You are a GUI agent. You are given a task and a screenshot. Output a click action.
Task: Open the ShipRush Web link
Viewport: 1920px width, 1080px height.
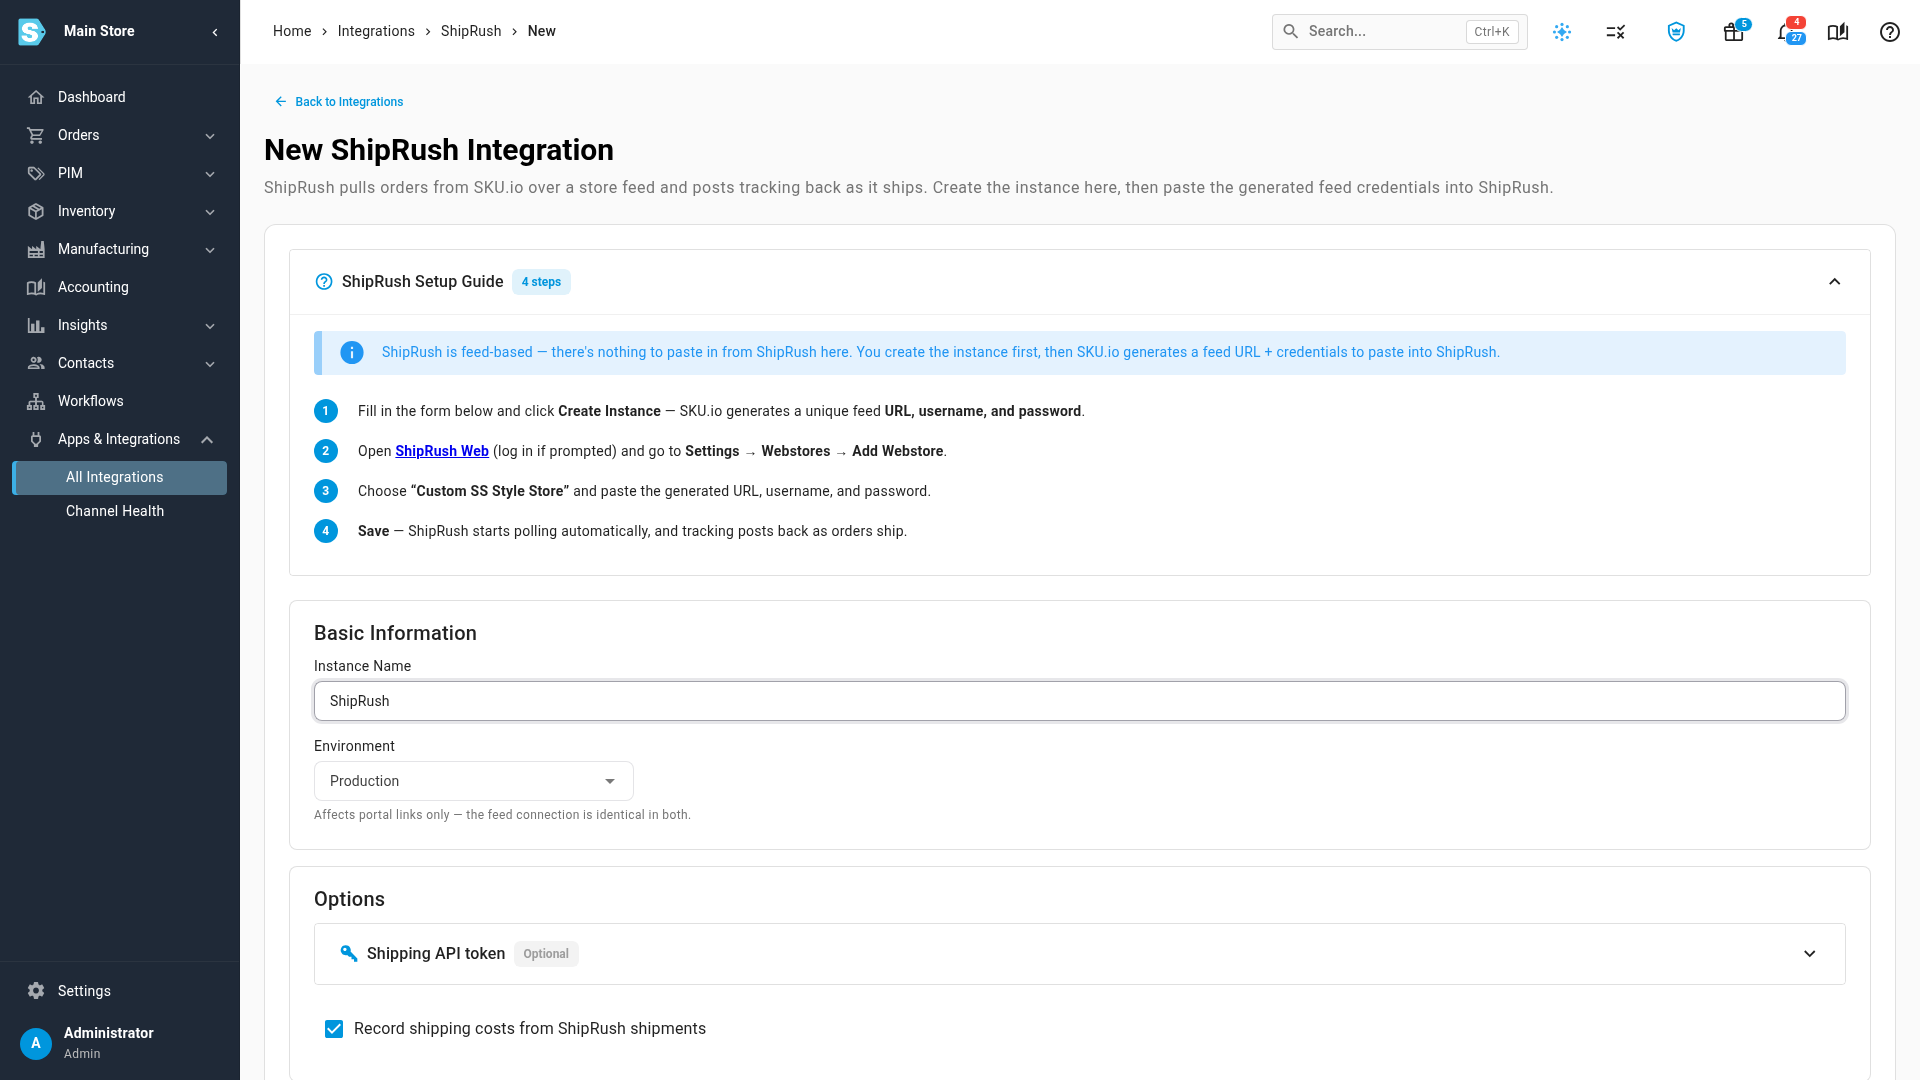tap(442, 451)
